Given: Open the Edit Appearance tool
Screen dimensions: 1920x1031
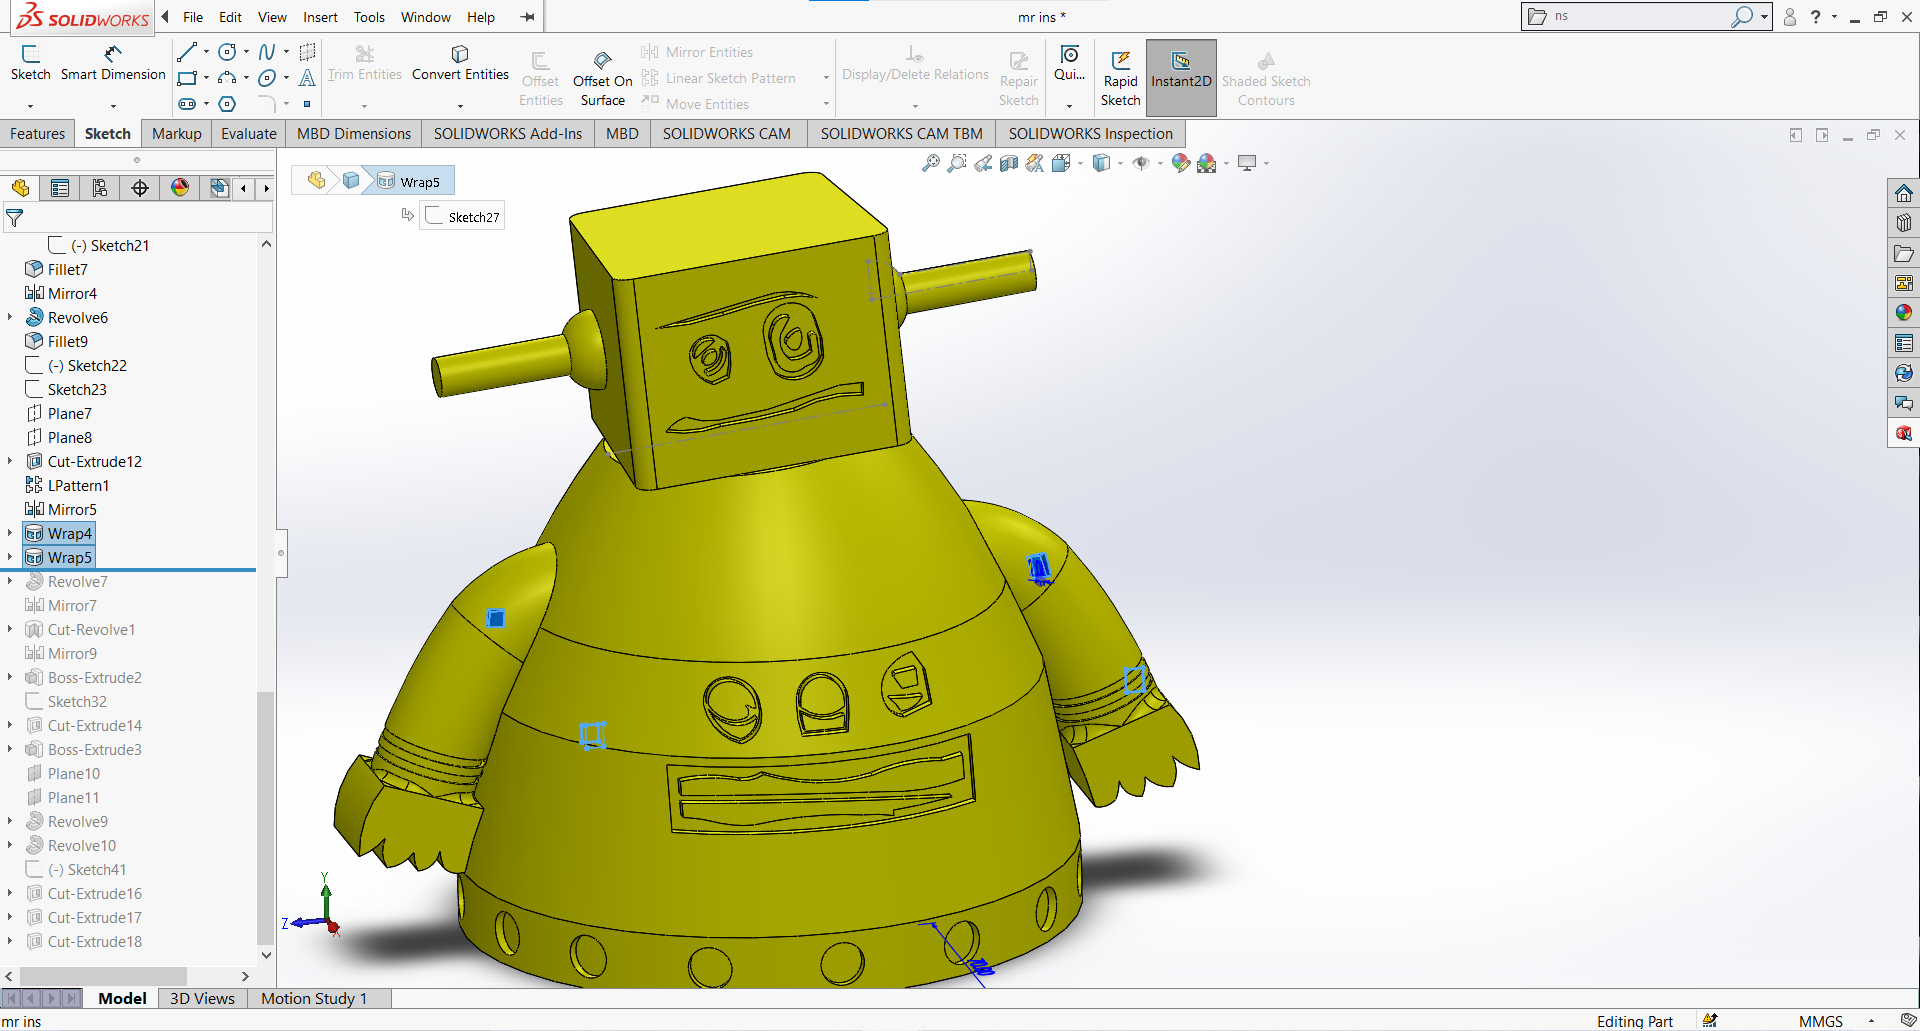Looking at the screenshot, I should pyautogui.click(x=1181, y=163).
